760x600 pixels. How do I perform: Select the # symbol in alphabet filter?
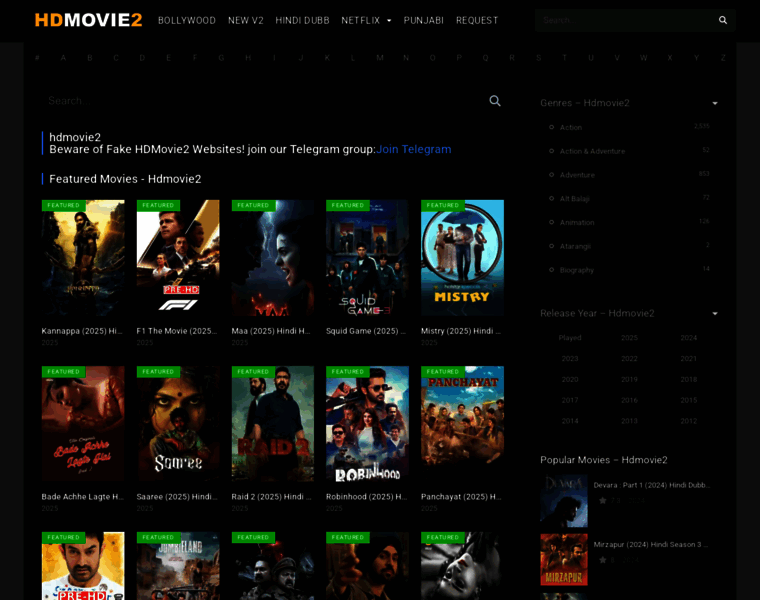[x=37, y=58]
